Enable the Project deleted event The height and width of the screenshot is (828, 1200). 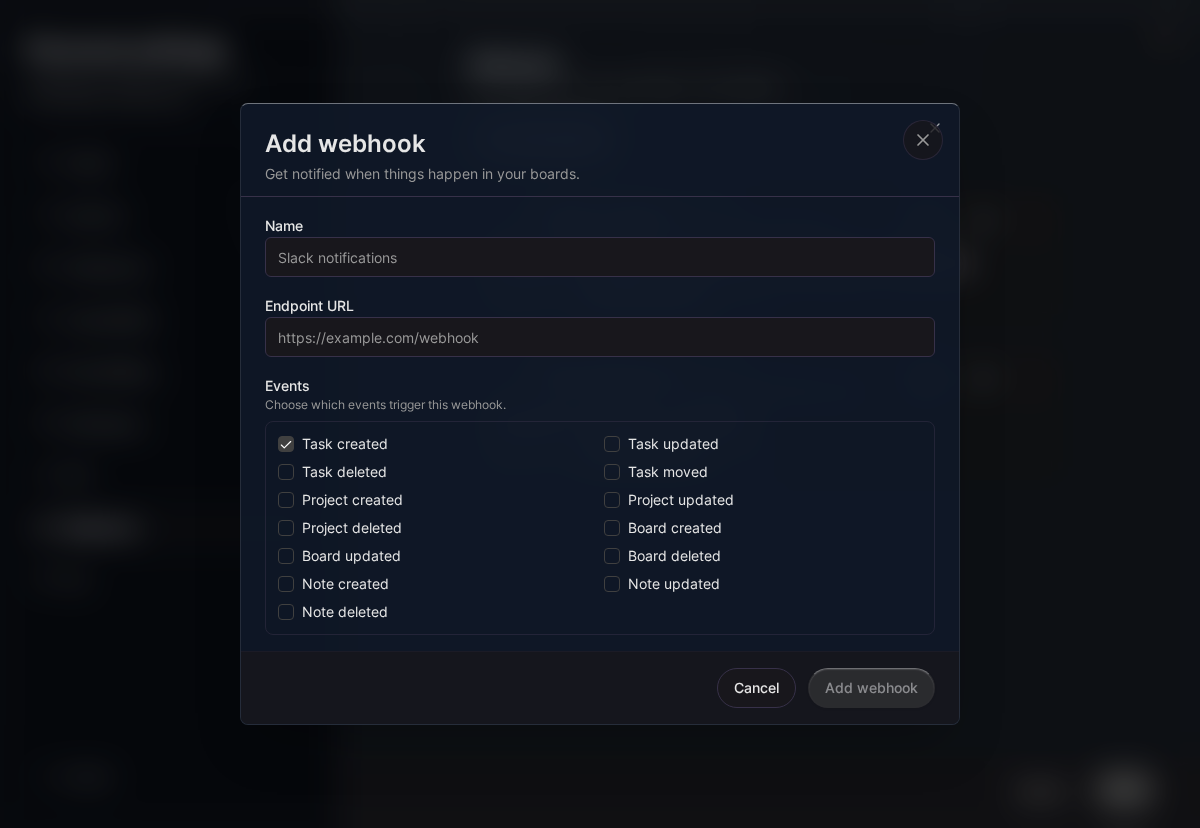click(x=286, y=528)
